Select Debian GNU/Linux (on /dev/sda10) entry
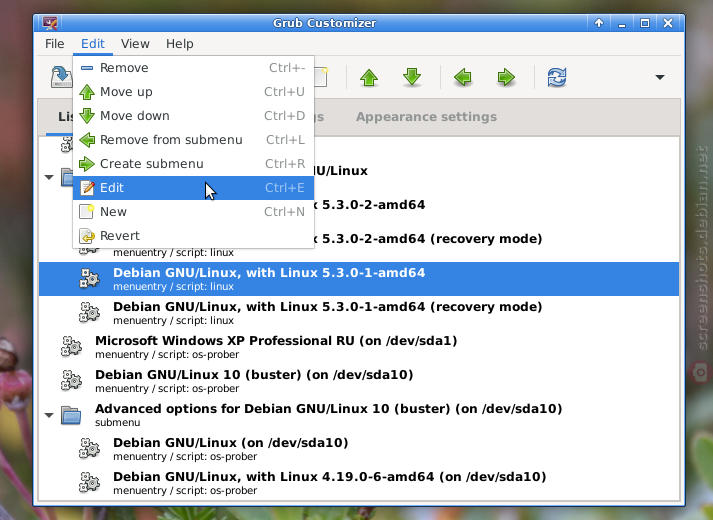713x520 pixels. pyautogui.click(x=359, y=449)
